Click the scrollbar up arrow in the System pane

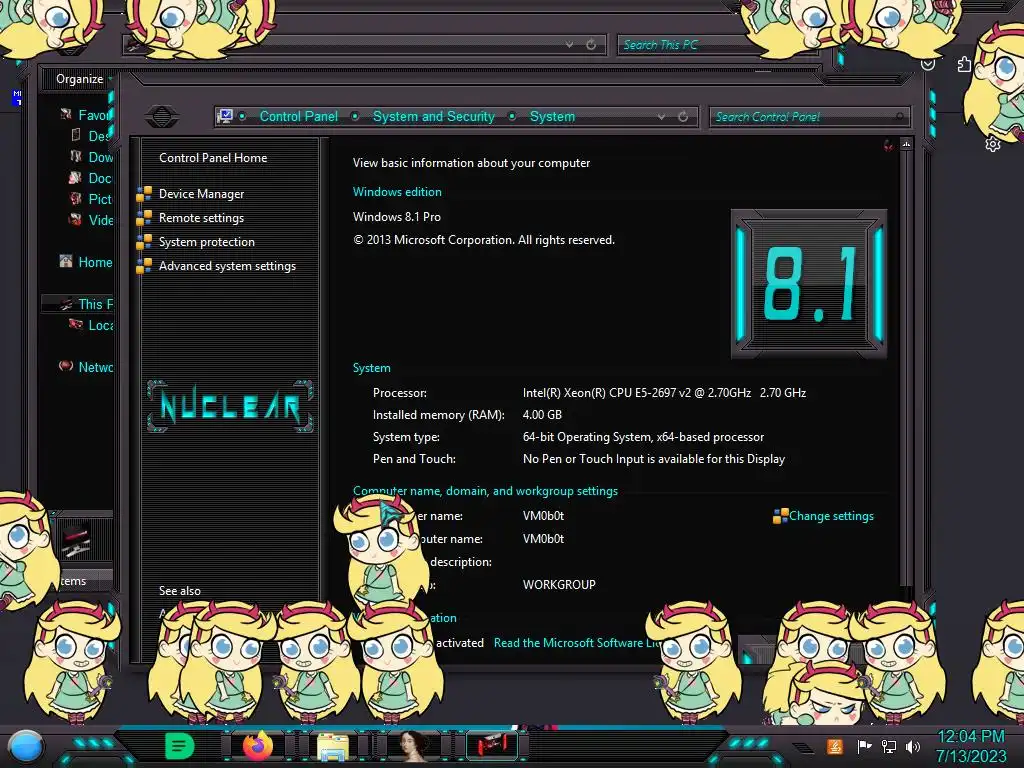[906, 144]
